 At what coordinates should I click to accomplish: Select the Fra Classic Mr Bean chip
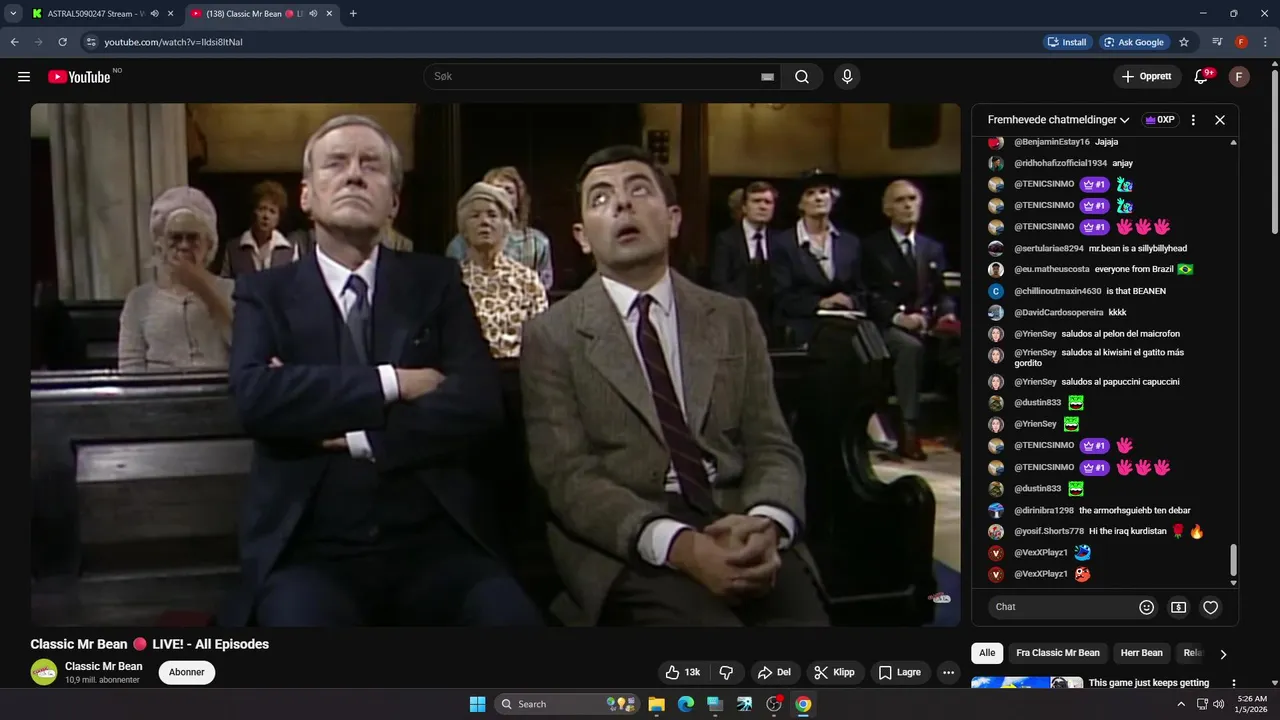[1058, 653]
